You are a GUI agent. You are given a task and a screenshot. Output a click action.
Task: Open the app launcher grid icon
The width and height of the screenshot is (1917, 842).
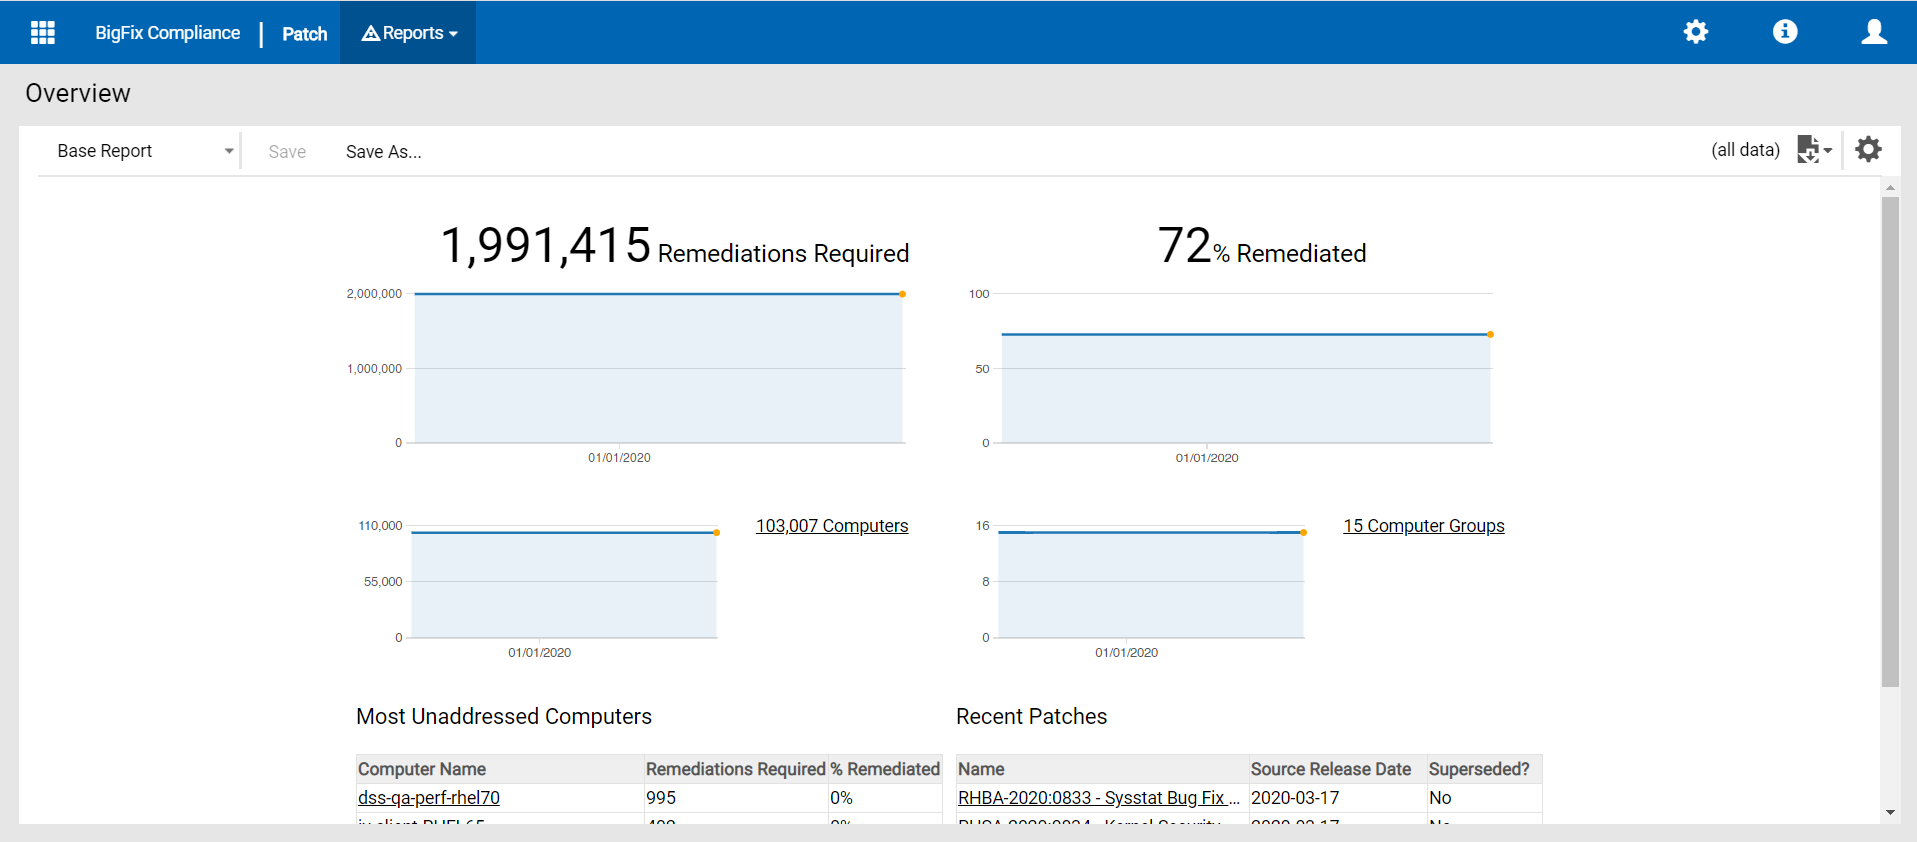(43, 33)
